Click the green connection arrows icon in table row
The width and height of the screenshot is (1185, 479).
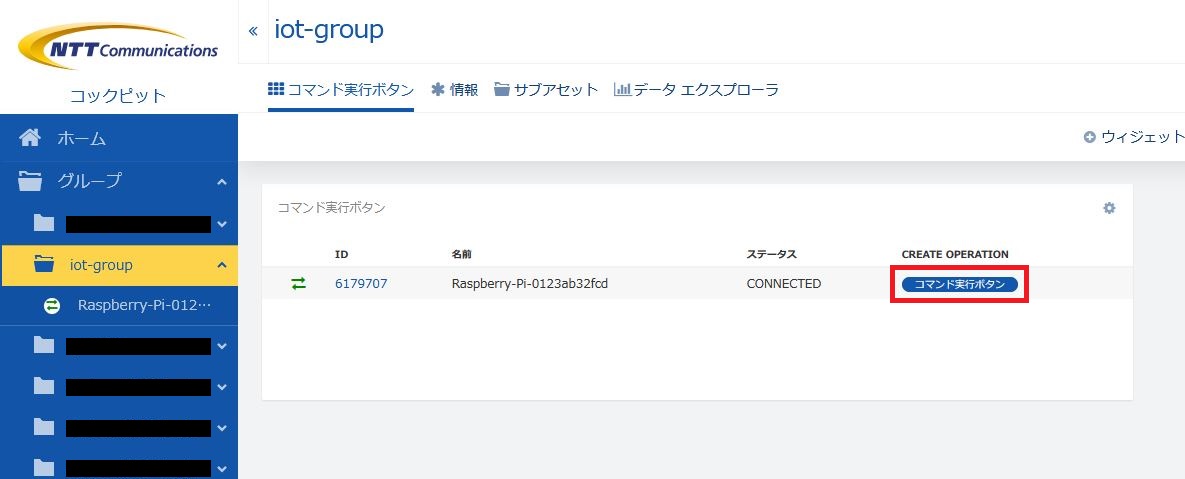coord(299,284)
